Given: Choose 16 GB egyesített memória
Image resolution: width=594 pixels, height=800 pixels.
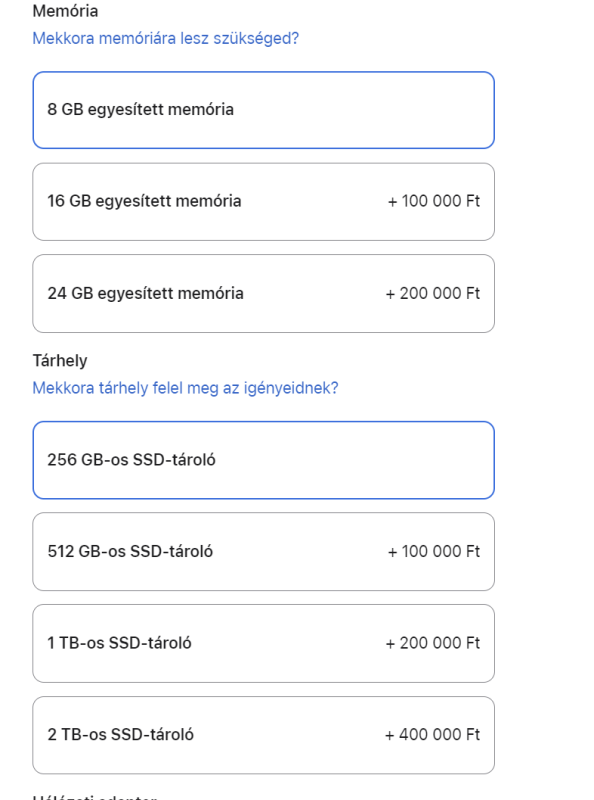Looking at the screenshot, I should point(263,202).
